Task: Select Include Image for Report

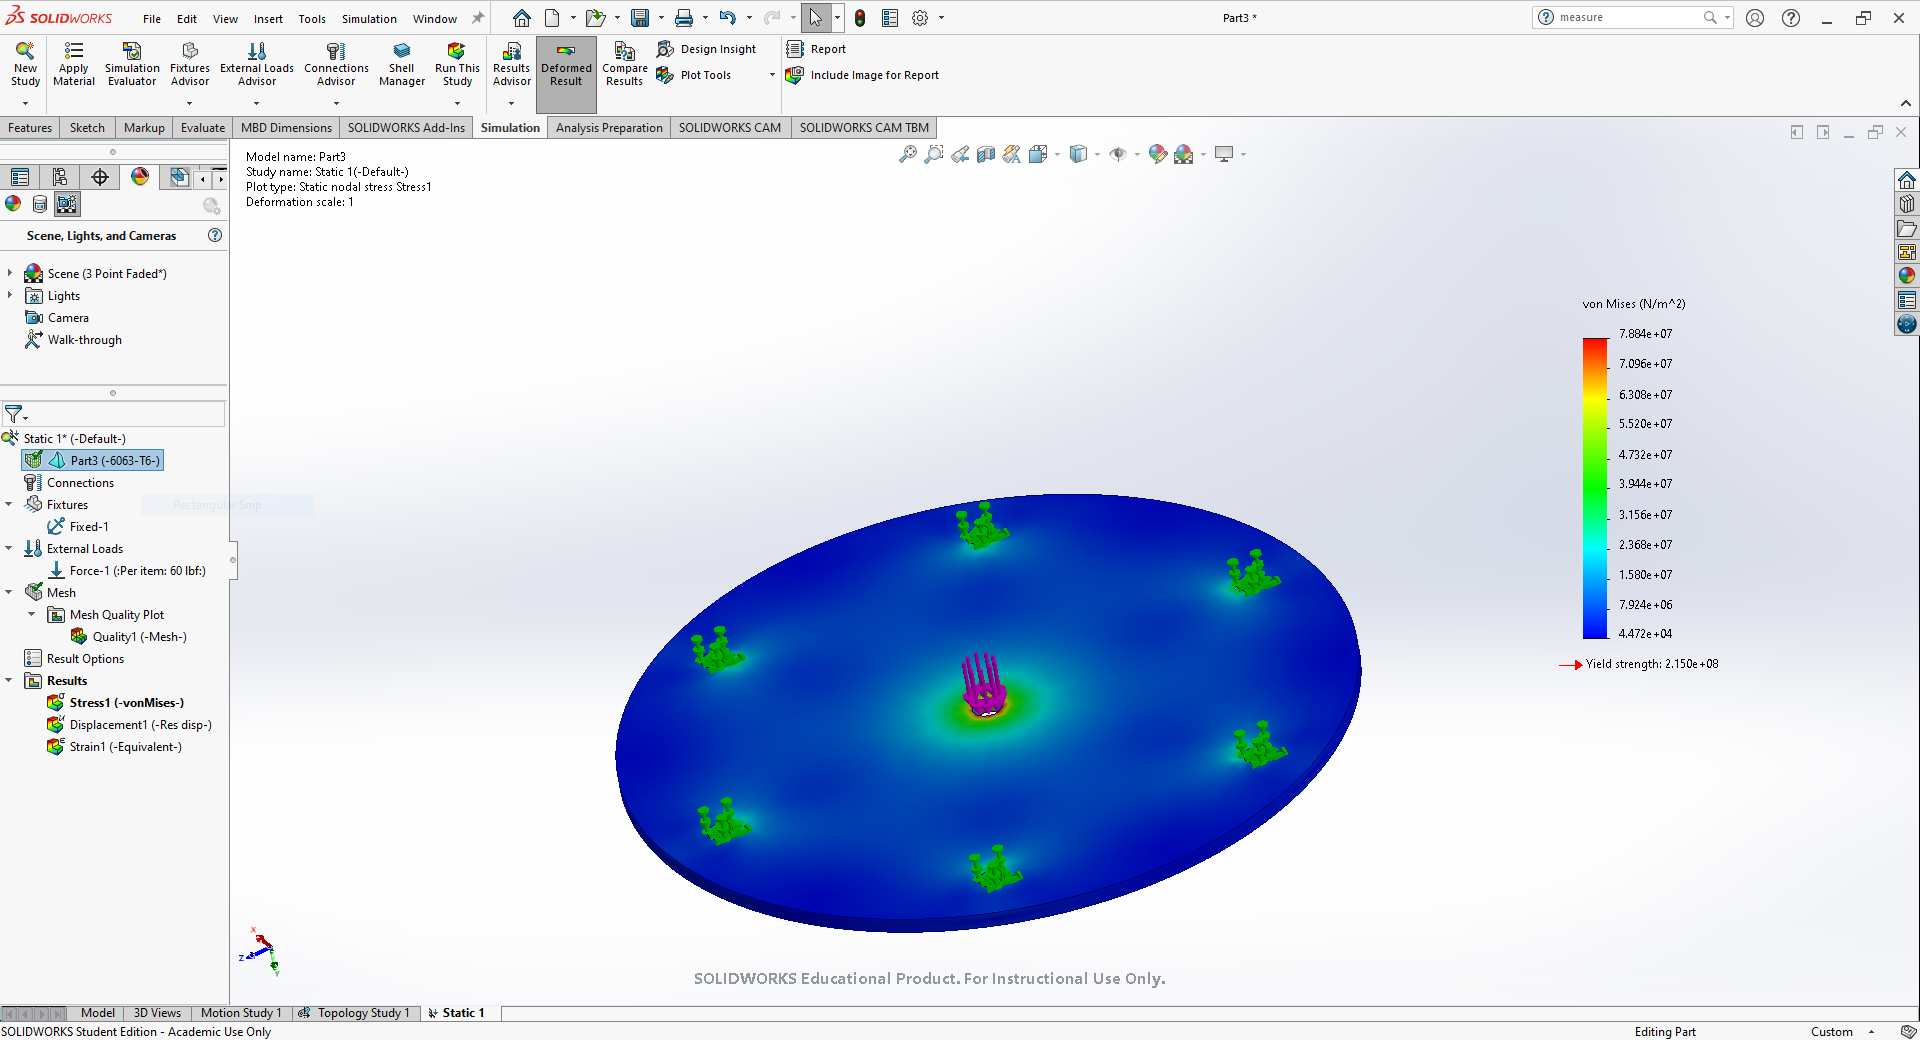Action: point(862,75)
